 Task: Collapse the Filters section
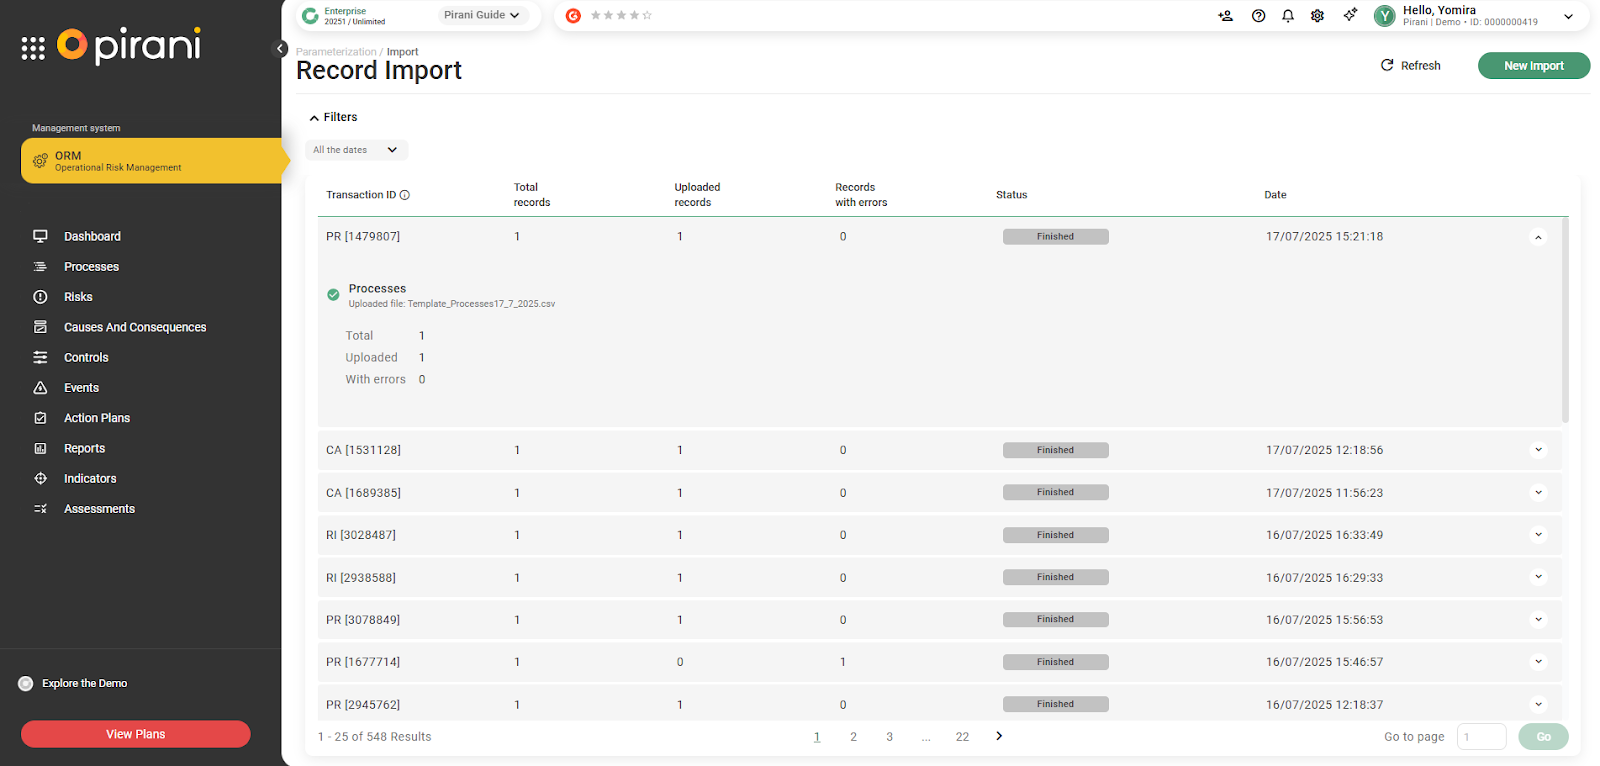coord(333,117)
